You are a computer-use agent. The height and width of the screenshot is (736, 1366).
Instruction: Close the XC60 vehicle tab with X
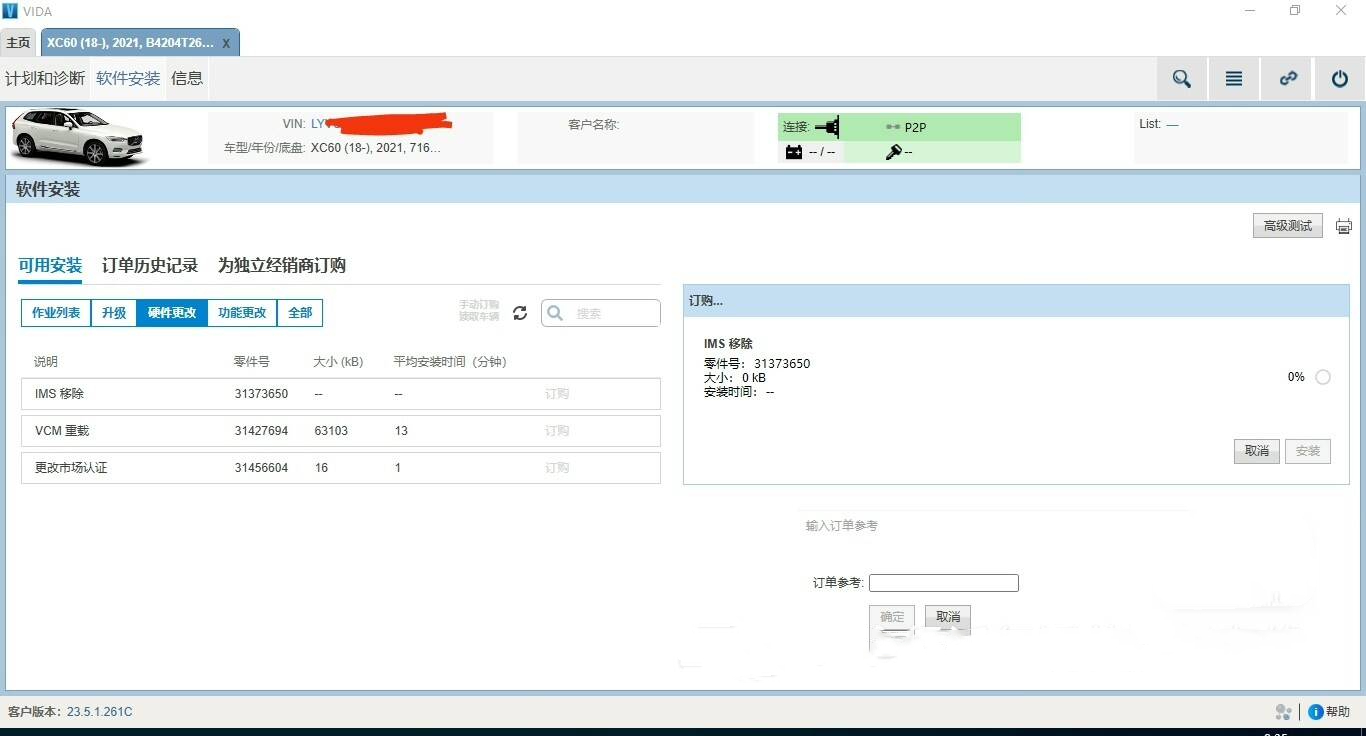(226, 43)
